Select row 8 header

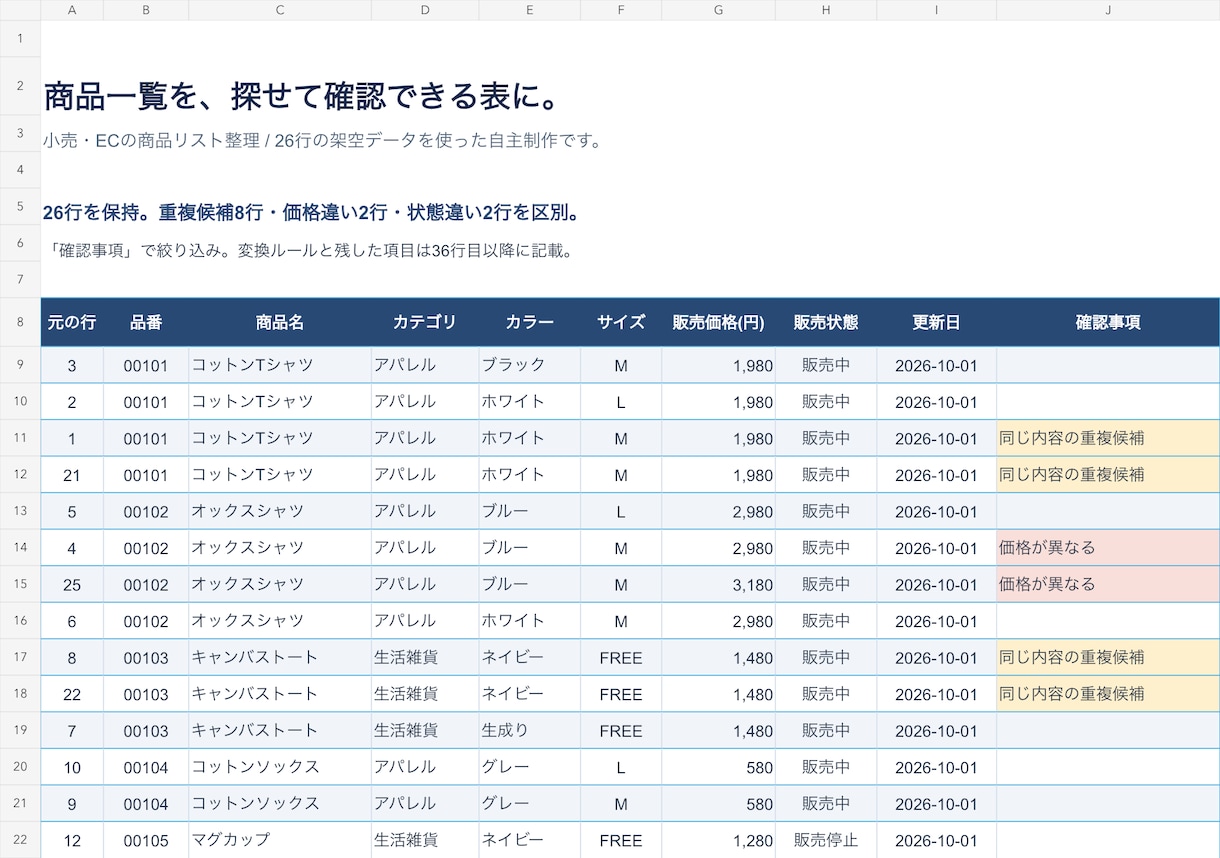point(20,322)
